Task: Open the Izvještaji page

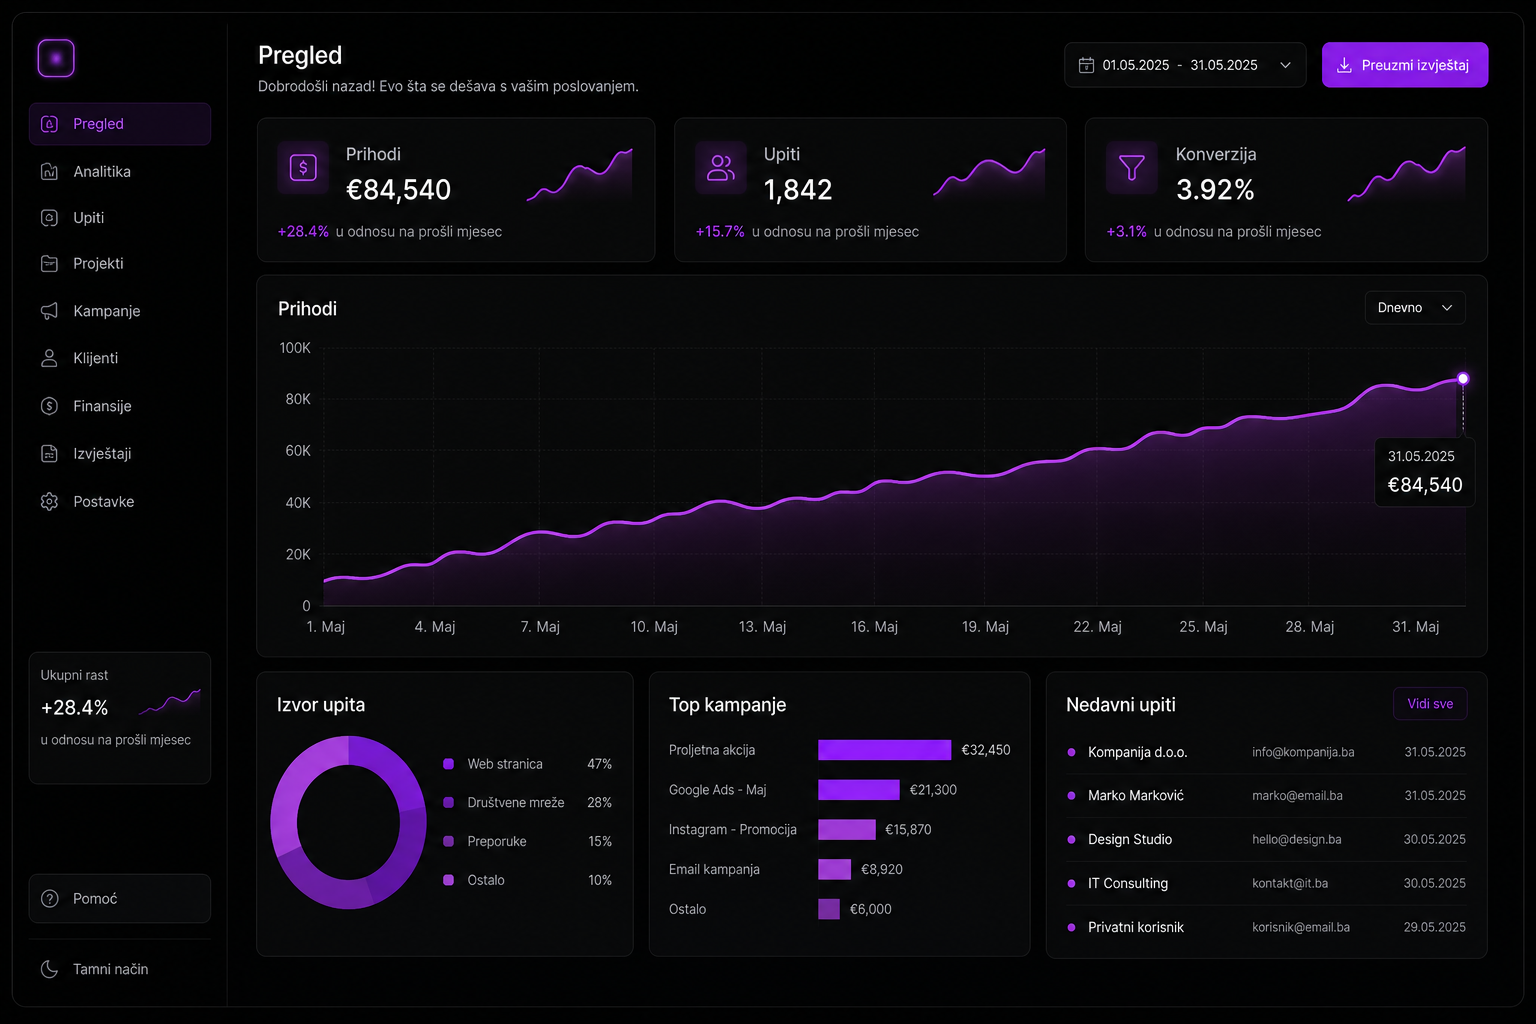Action: [120, 453]
